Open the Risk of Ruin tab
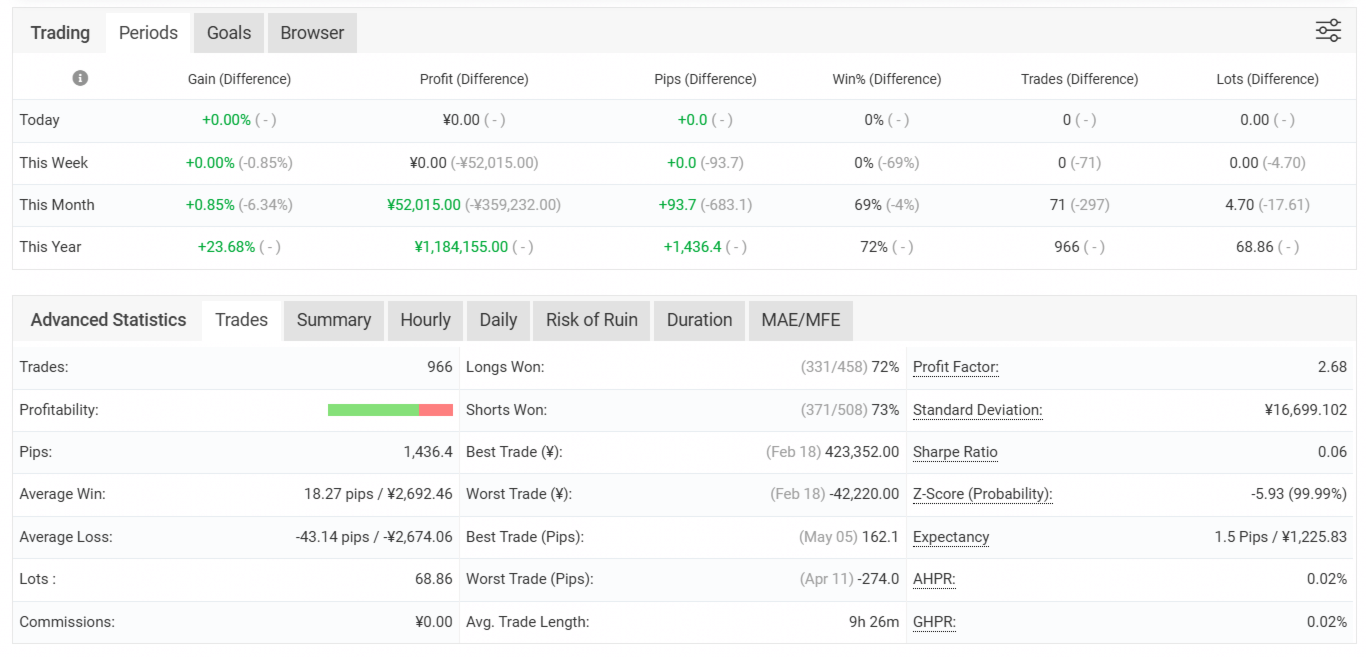The width and height of the screenshot is (1366, 657). point(591,320)
